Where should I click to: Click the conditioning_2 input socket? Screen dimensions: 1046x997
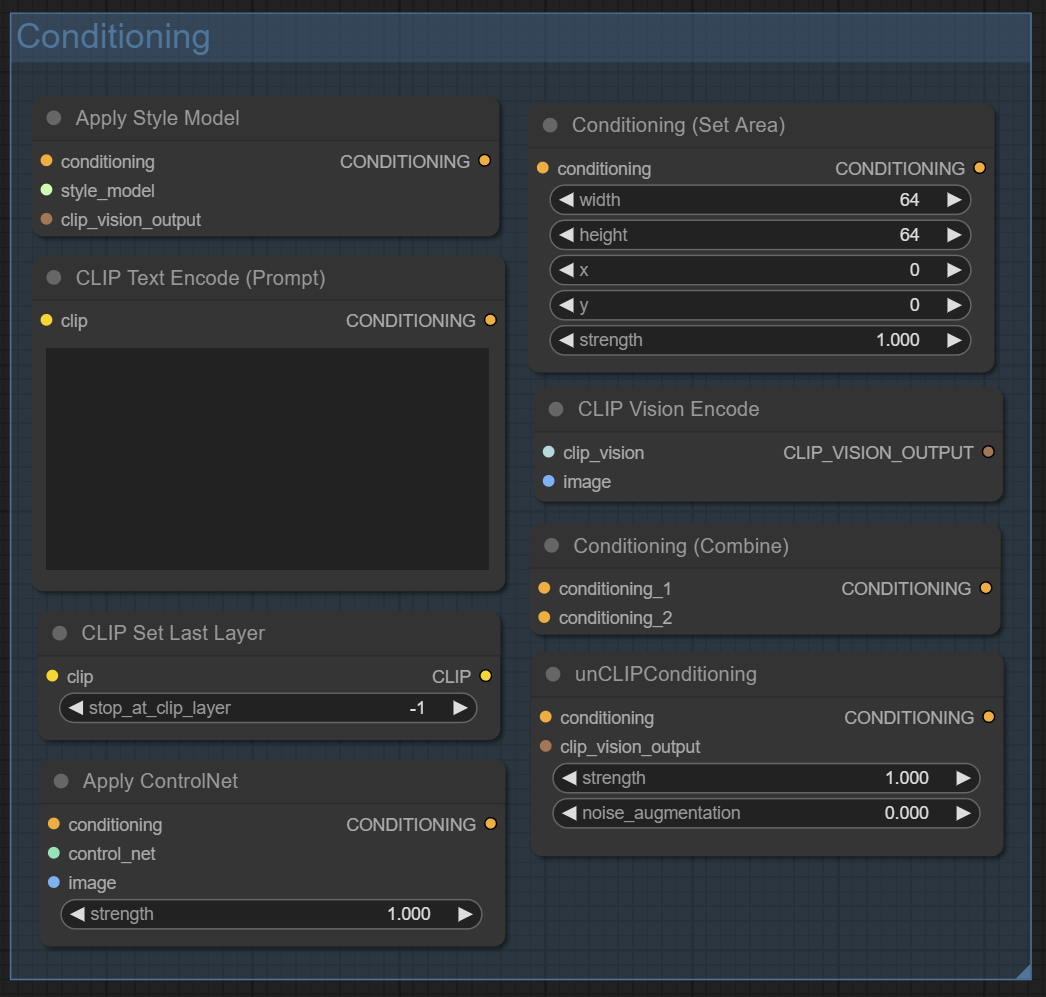(x=544, y=617)
